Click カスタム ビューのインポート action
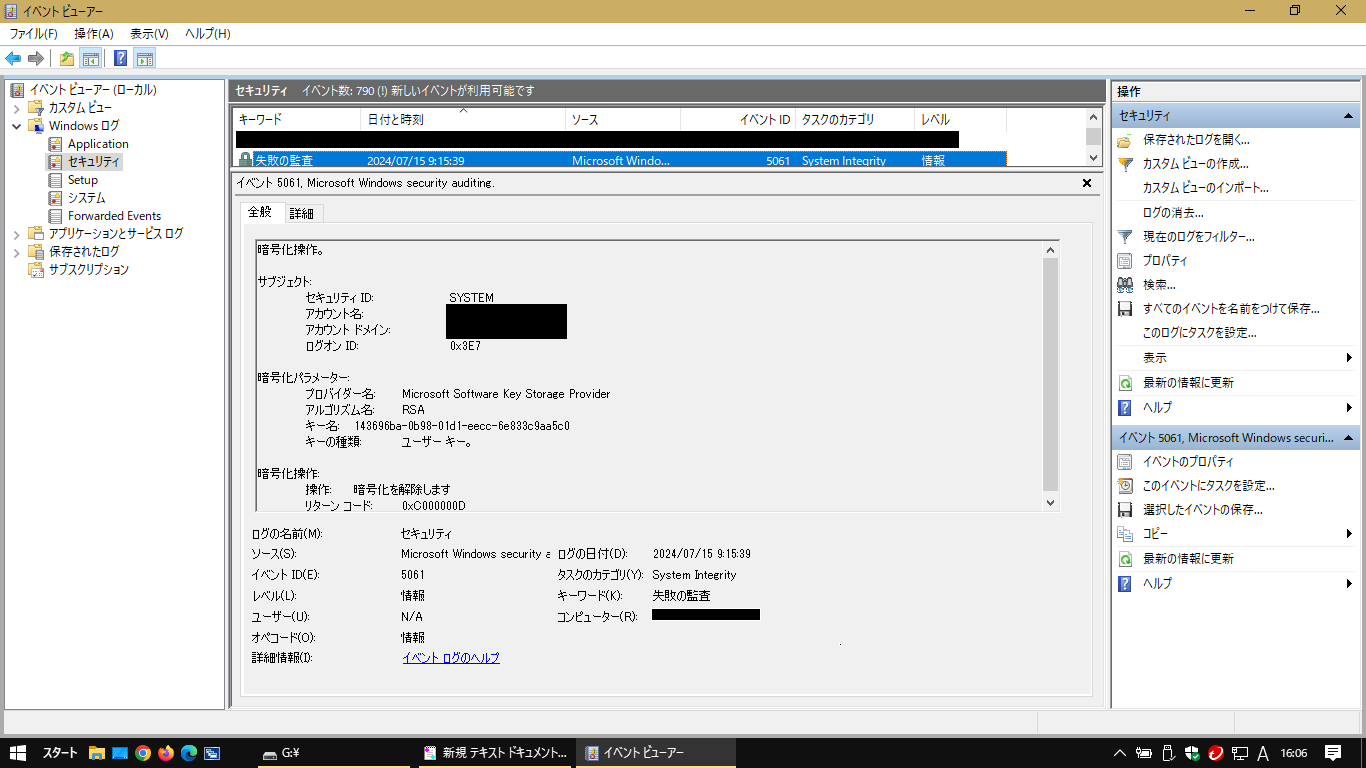 click(x=1205, y=188)
